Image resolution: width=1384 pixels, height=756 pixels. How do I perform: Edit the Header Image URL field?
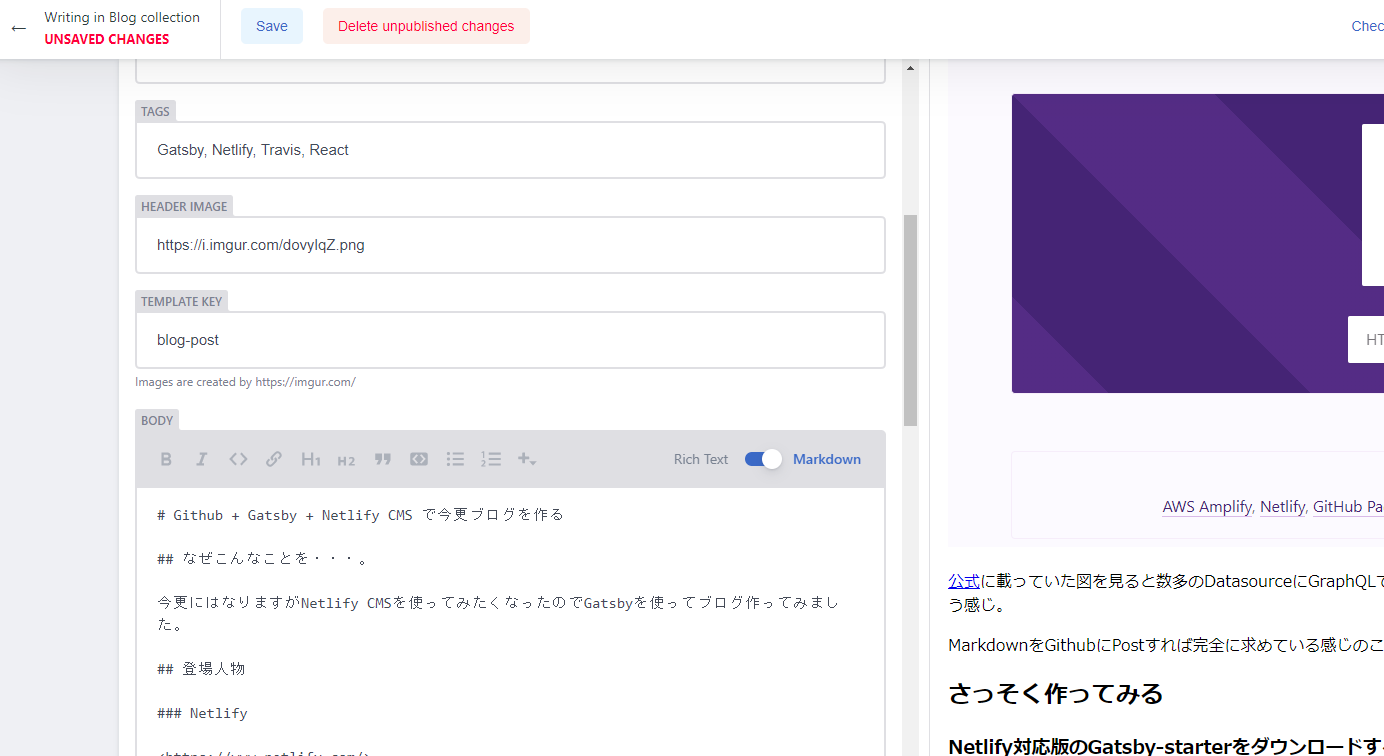pyautogui.click(x=510, y=244)
